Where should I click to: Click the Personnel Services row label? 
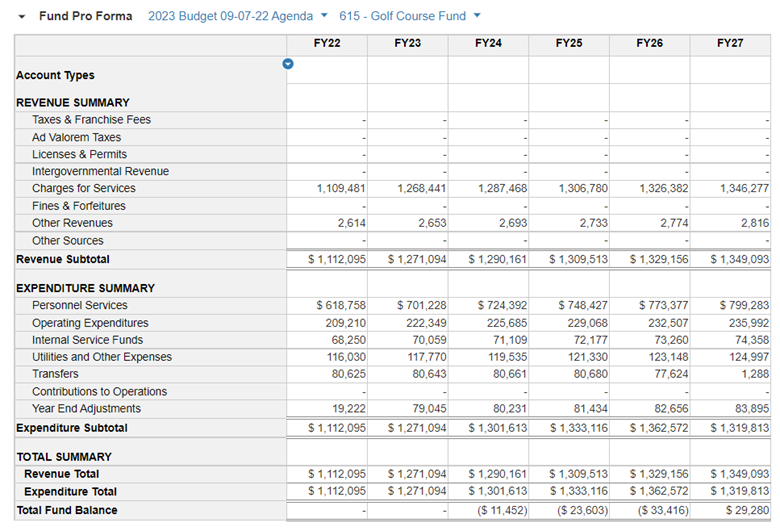coord(80,305)
